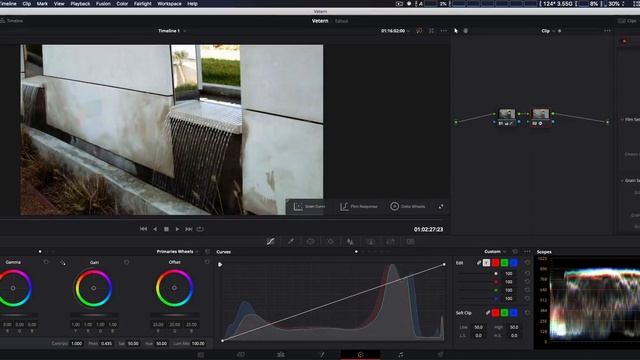640x360 pixels.
Task: Open the viewer options menu
Action: [444, 31]
